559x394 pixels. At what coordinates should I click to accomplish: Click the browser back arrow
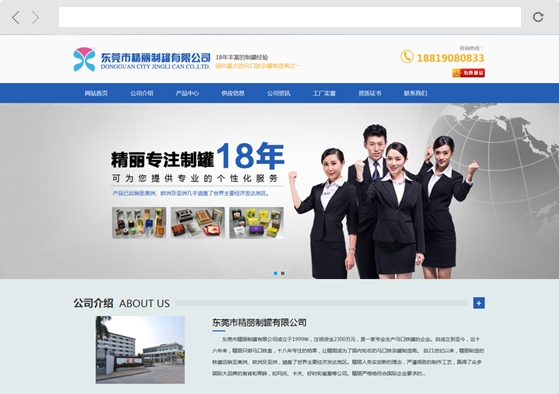[16, 17]
